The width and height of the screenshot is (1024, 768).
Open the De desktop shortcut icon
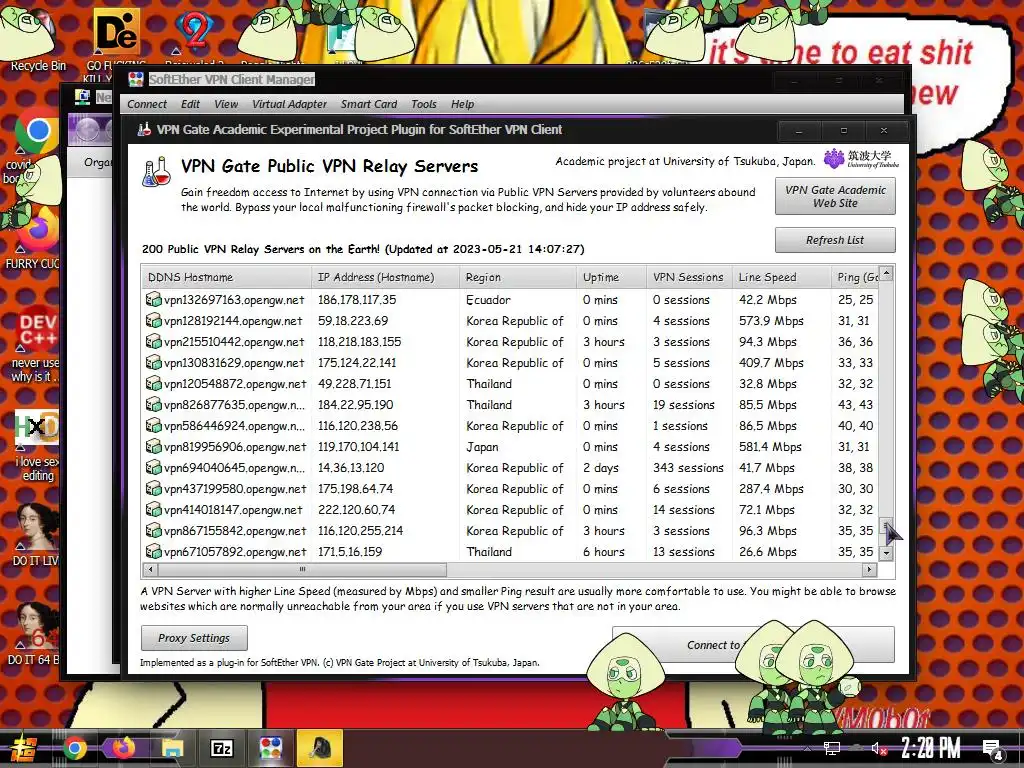click(116, 33)
